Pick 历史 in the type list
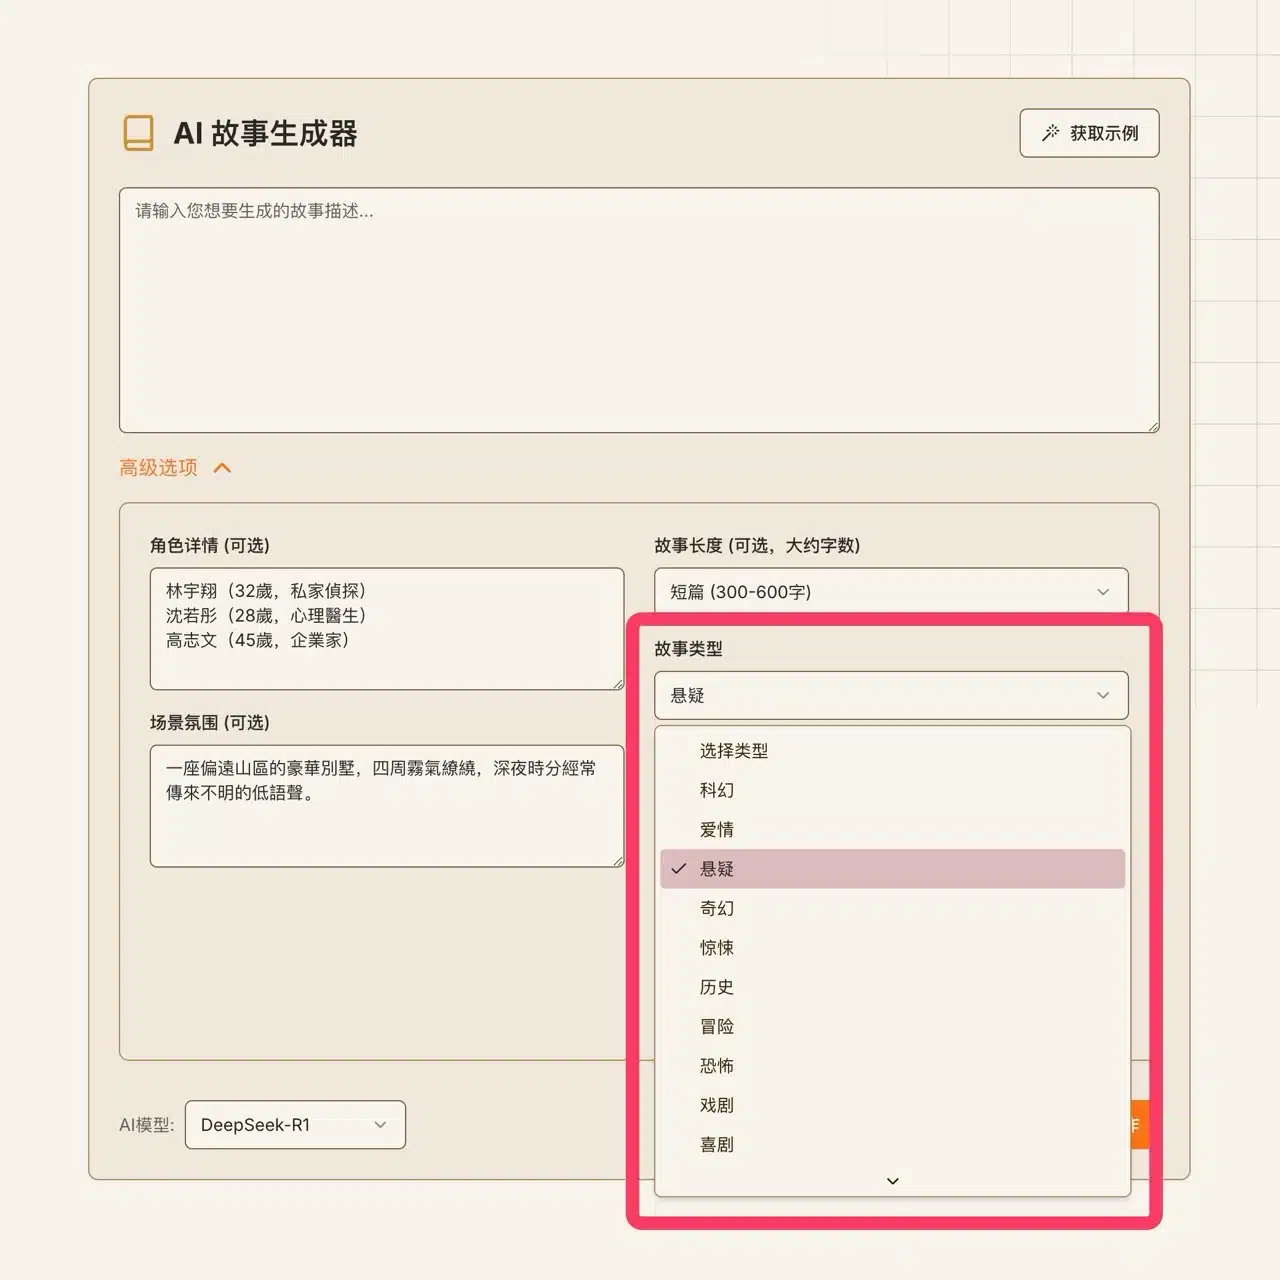 pos(717,987)
